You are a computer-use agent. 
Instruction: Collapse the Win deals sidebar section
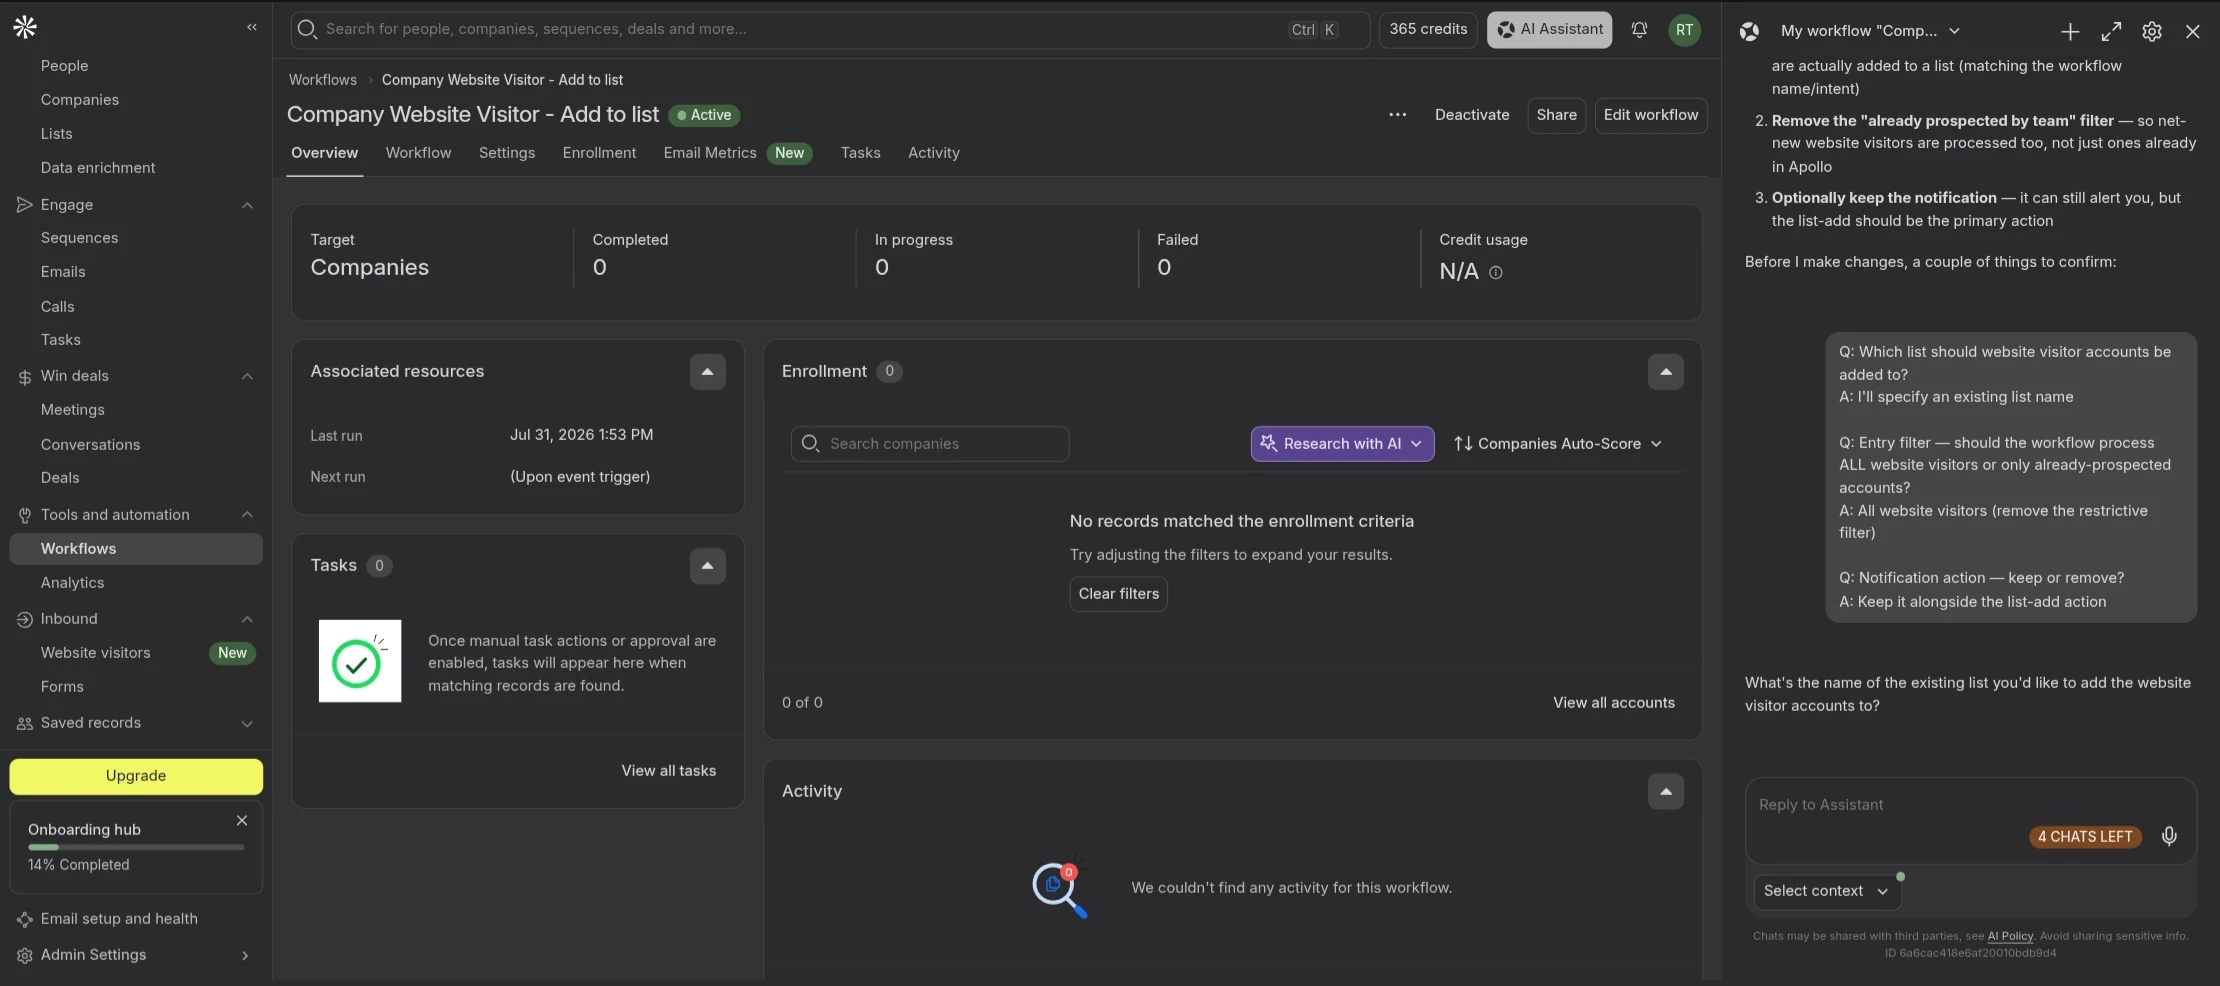(x=247, y=376)
